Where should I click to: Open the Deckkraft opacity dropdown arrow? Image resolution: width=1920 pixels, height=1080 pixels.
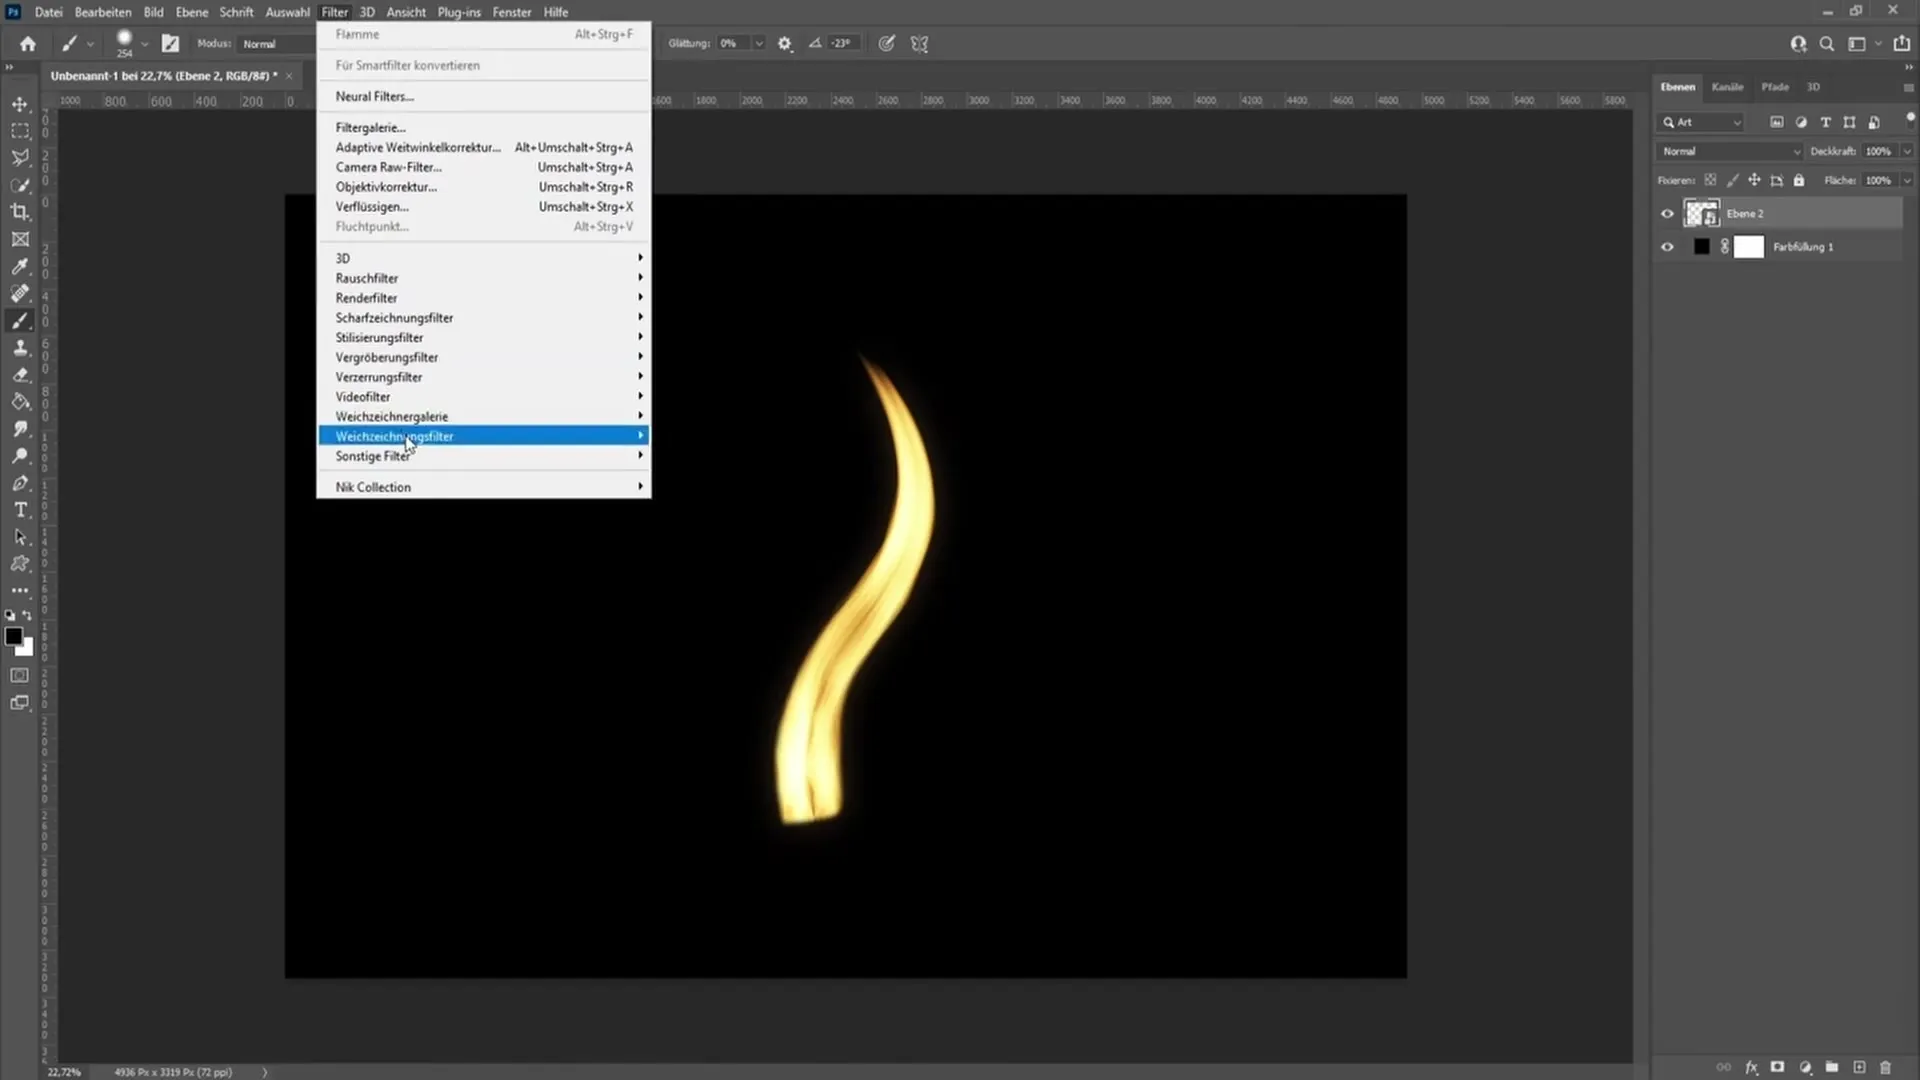(x=1908, y=152)
